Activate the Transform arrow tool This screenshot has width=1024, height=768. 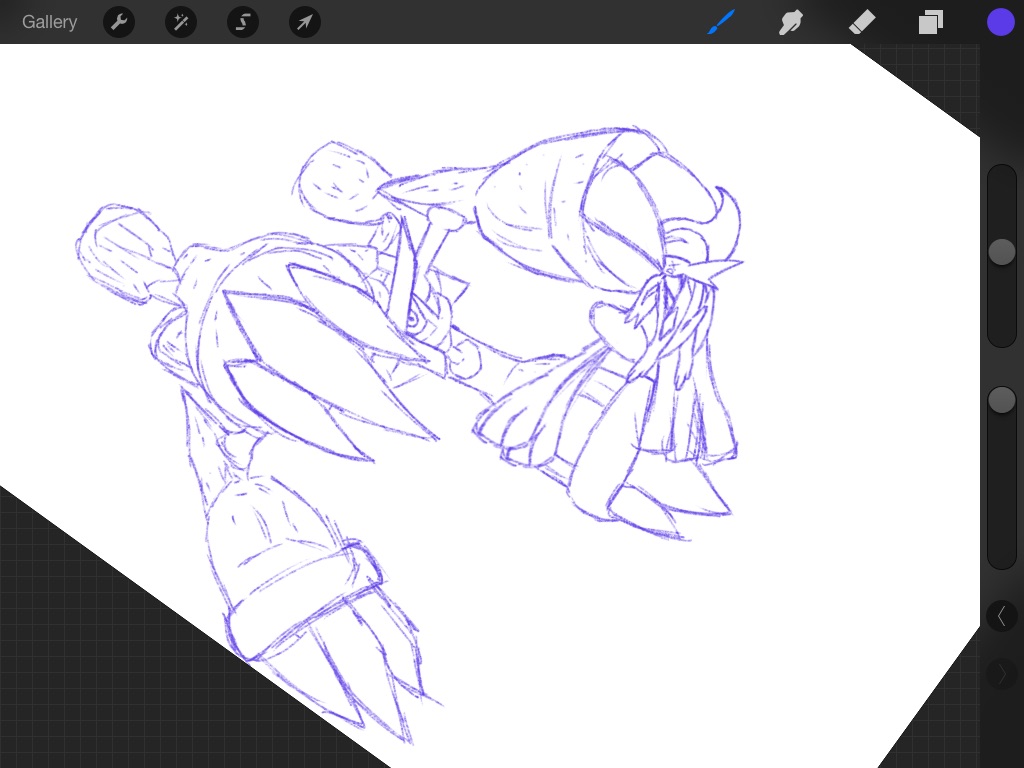(x=305, y=22)
